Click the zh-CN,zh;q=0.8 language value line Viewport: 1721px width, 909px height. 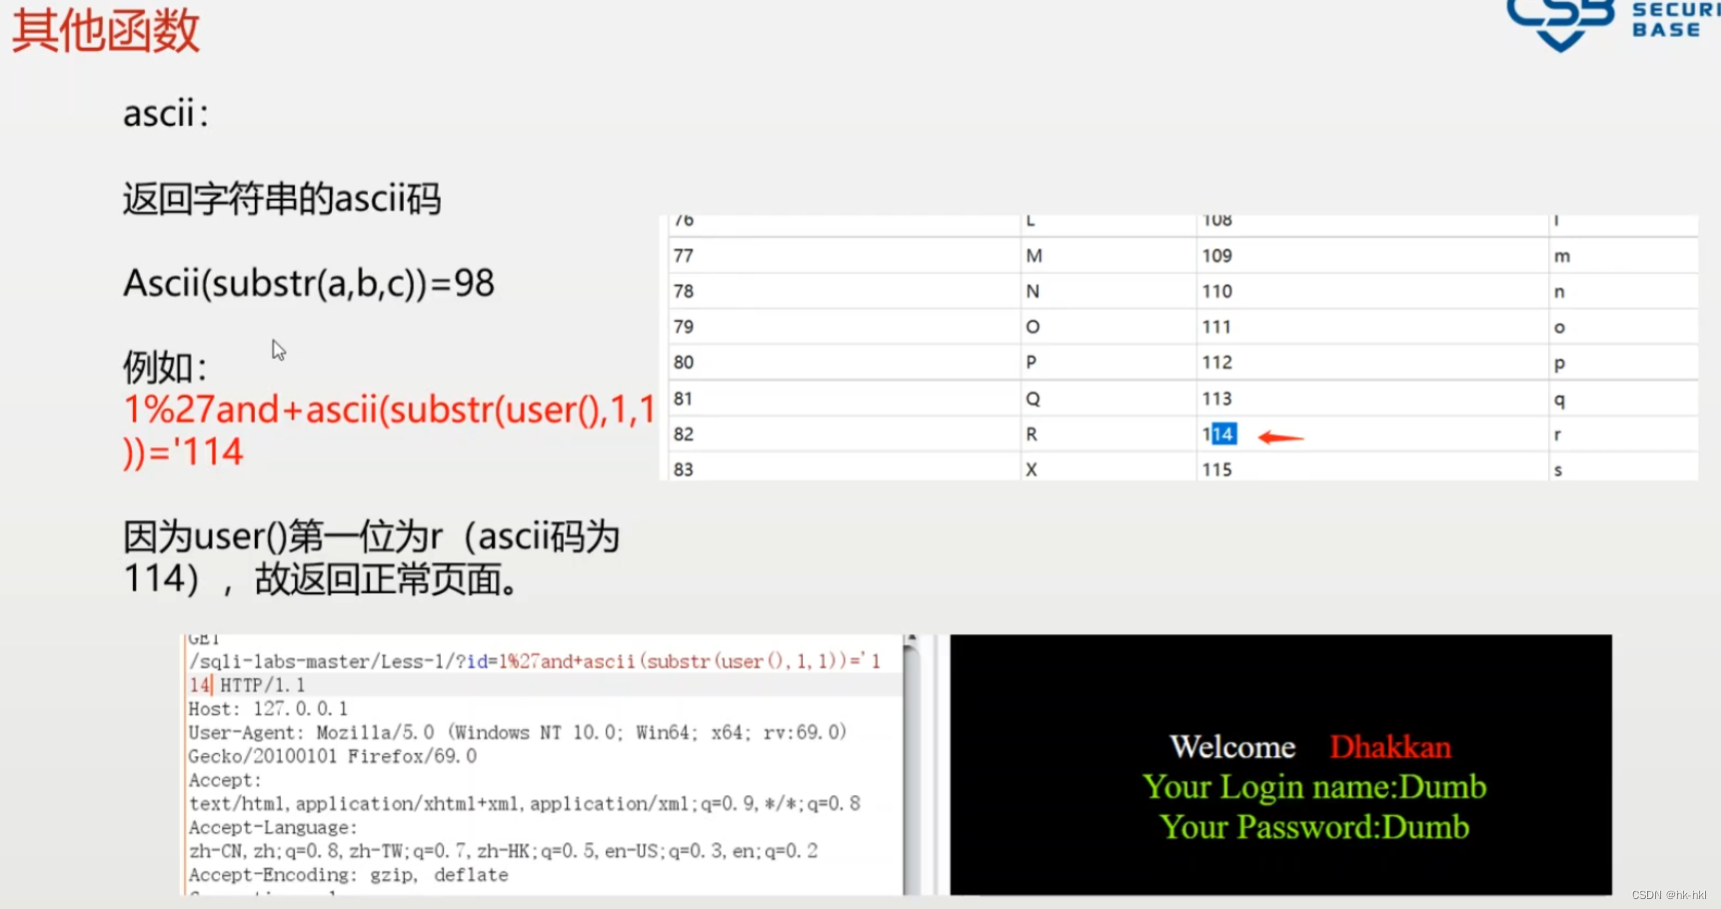click(x=503, y=851)
